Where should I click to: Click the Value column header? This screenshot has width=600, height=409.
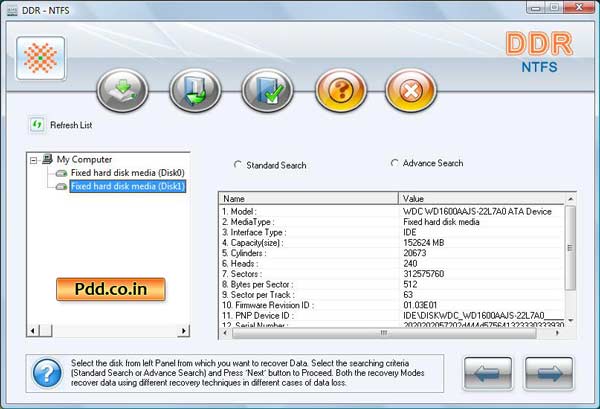[481, 199]
